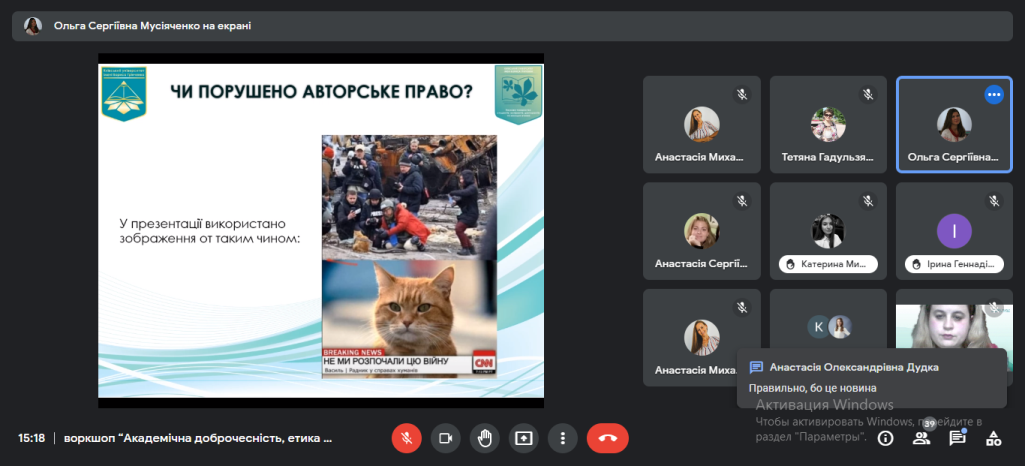
Task: Open the three-dot more options menu
Action: click(564, 438)
